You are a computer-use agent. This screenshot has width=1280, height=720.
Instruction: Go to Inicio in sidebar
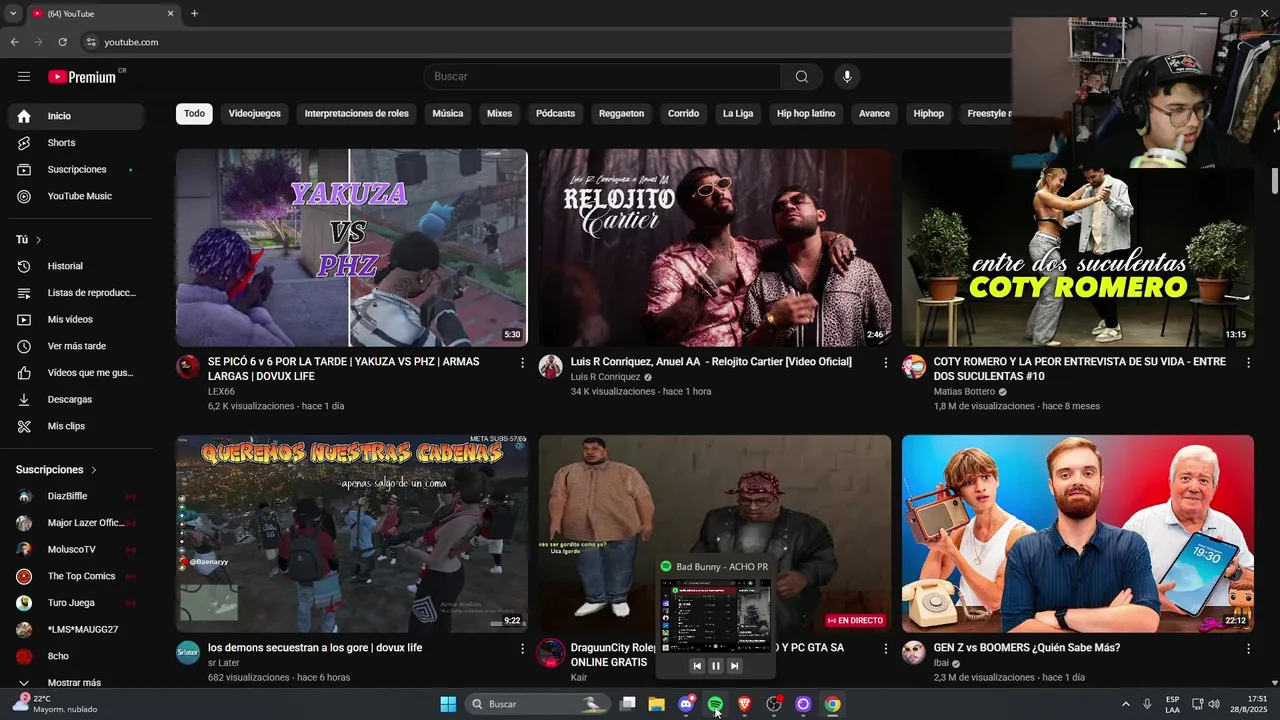click(x=75, y=116)
